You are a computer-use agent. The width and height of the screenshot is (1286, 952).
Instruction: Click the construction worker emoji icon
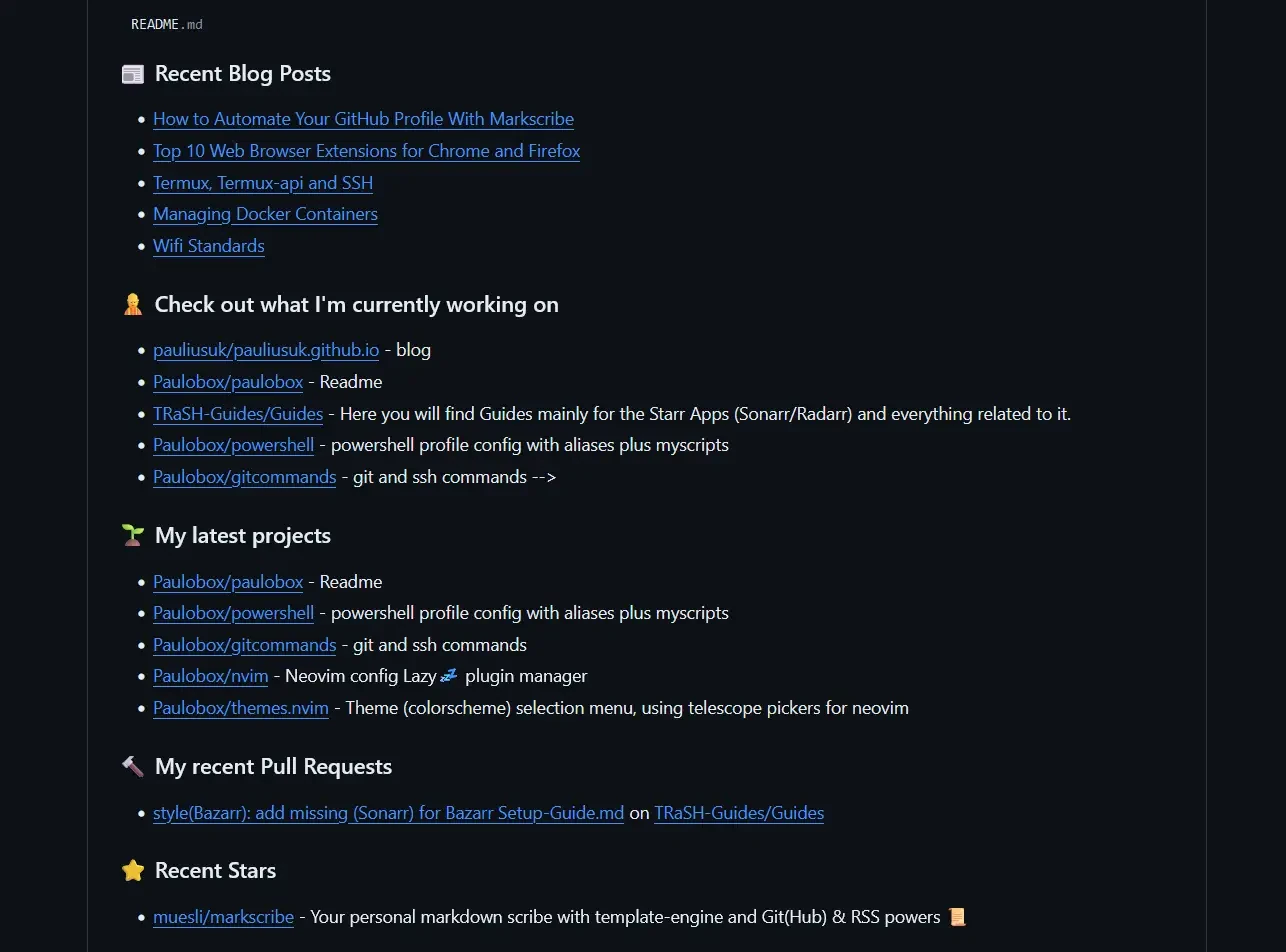133,305
